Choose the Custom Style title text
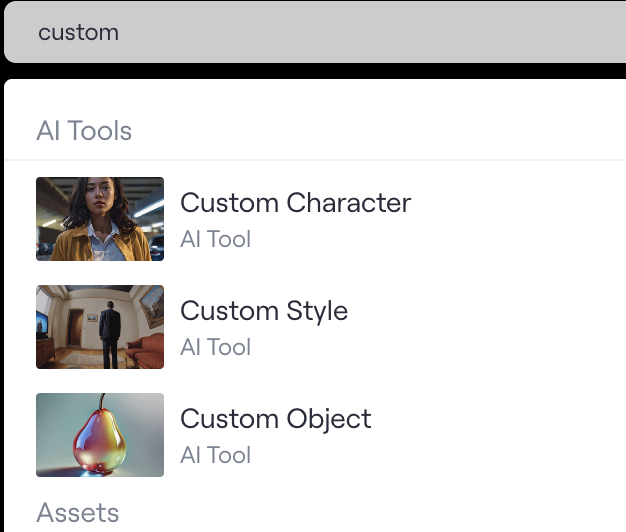This screenshot has height=532, width=626. (264, 311)
